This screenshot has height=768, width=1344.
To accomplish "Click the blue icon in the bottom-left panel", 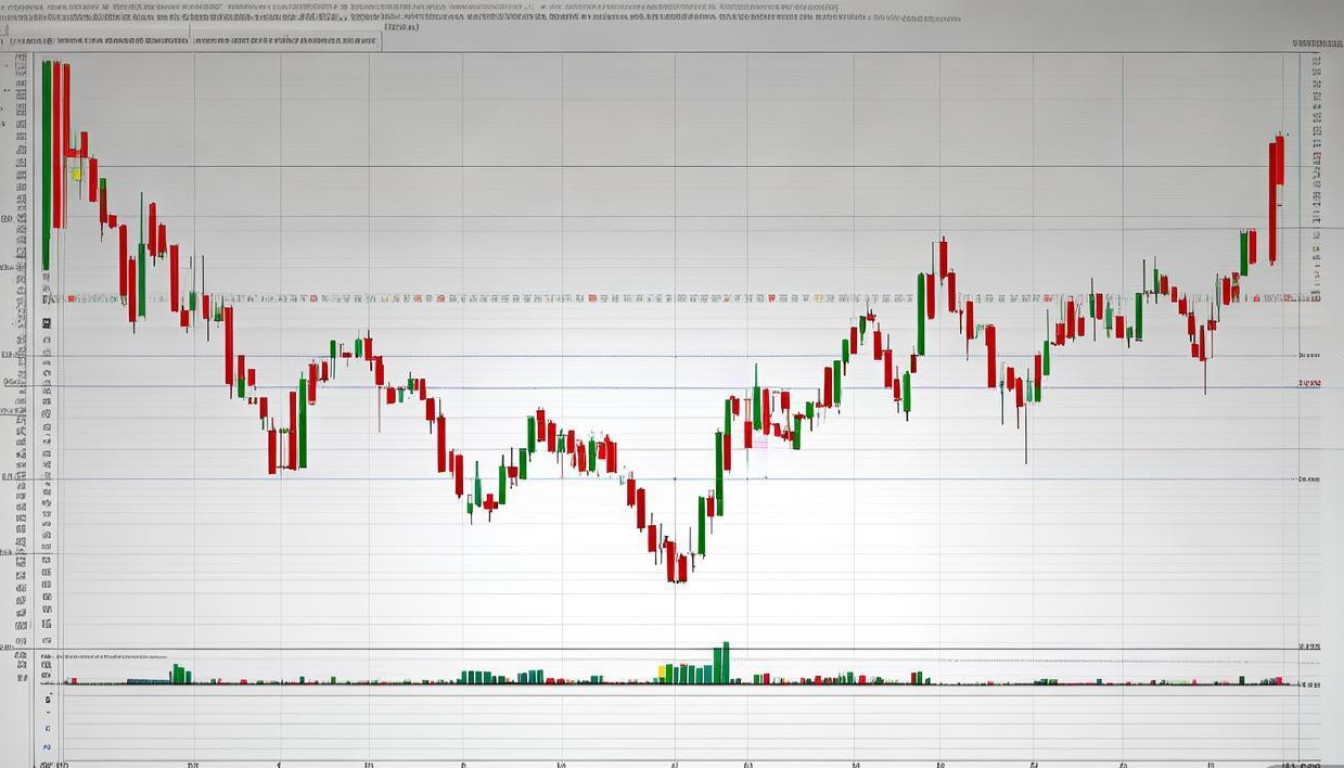I will 46,746.
